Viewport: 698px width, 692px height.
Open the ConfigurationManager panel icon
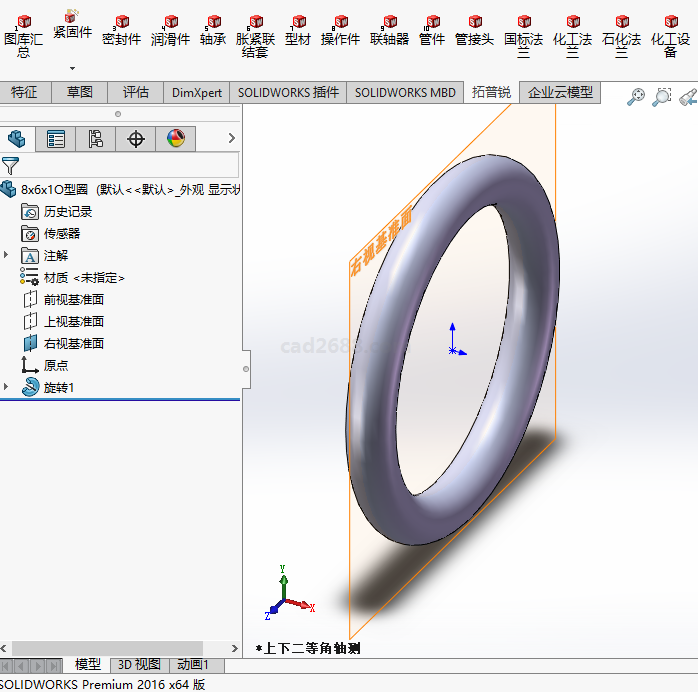(96, 139)
